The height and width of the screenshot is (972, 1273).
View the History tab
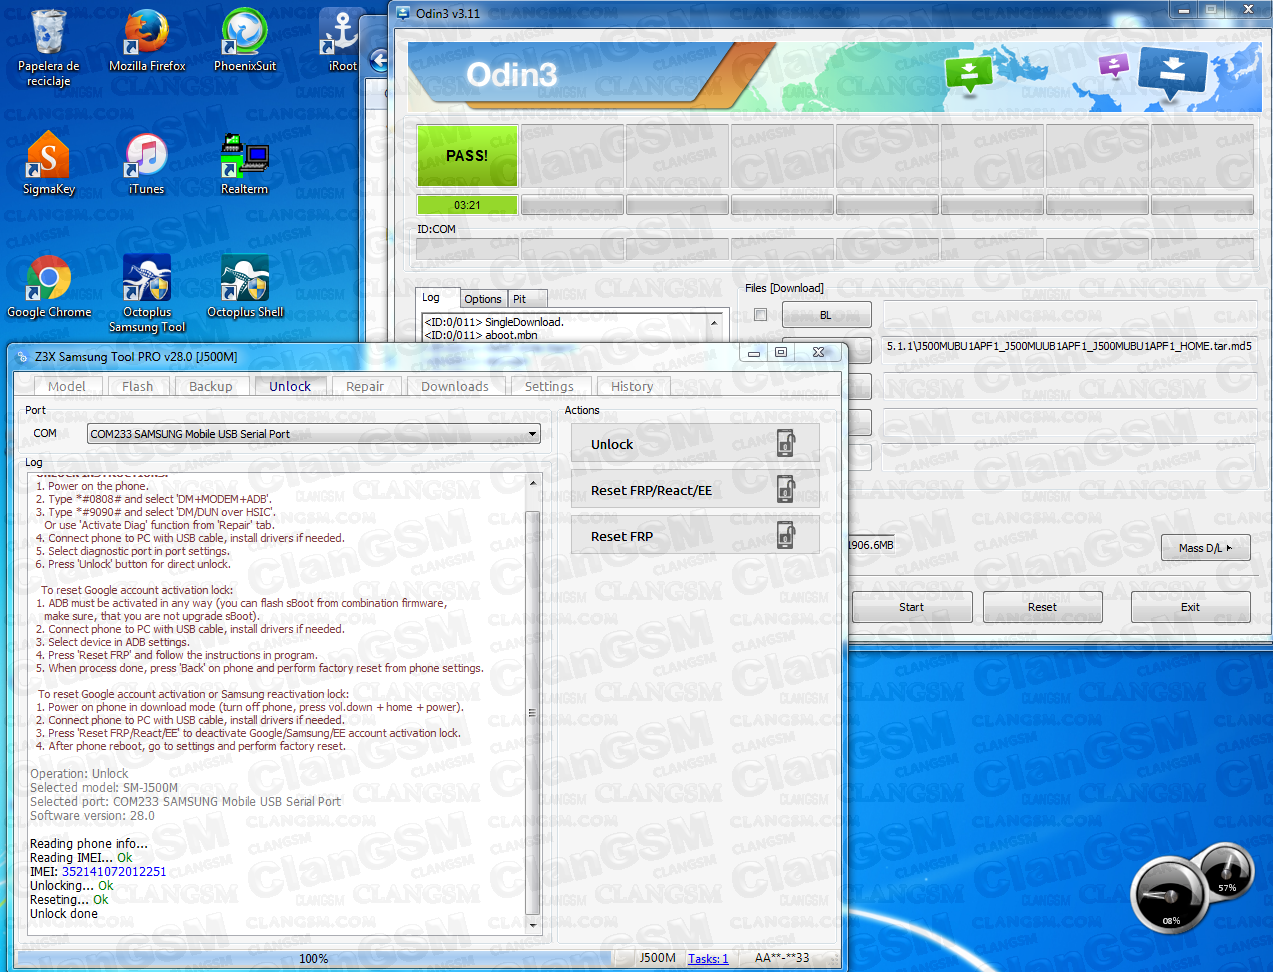coord(632,386)
